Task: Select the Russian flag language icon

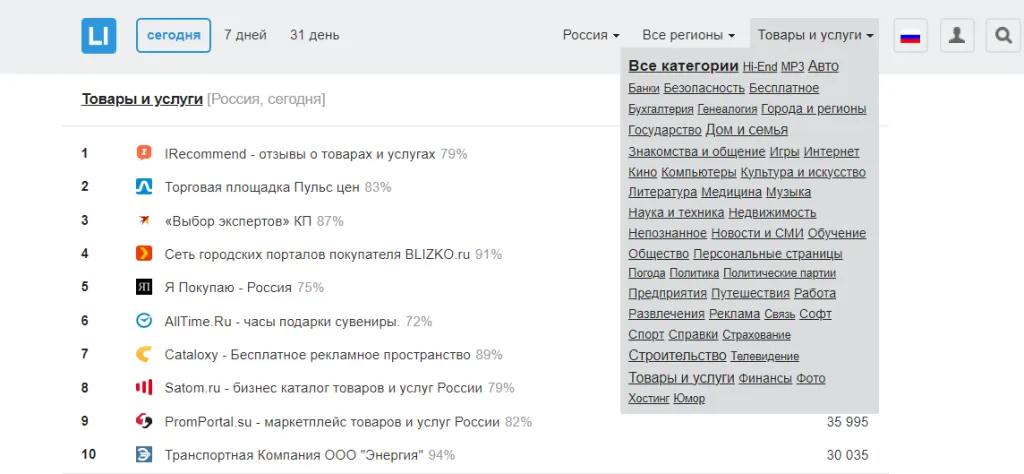Action: (910, 35)
